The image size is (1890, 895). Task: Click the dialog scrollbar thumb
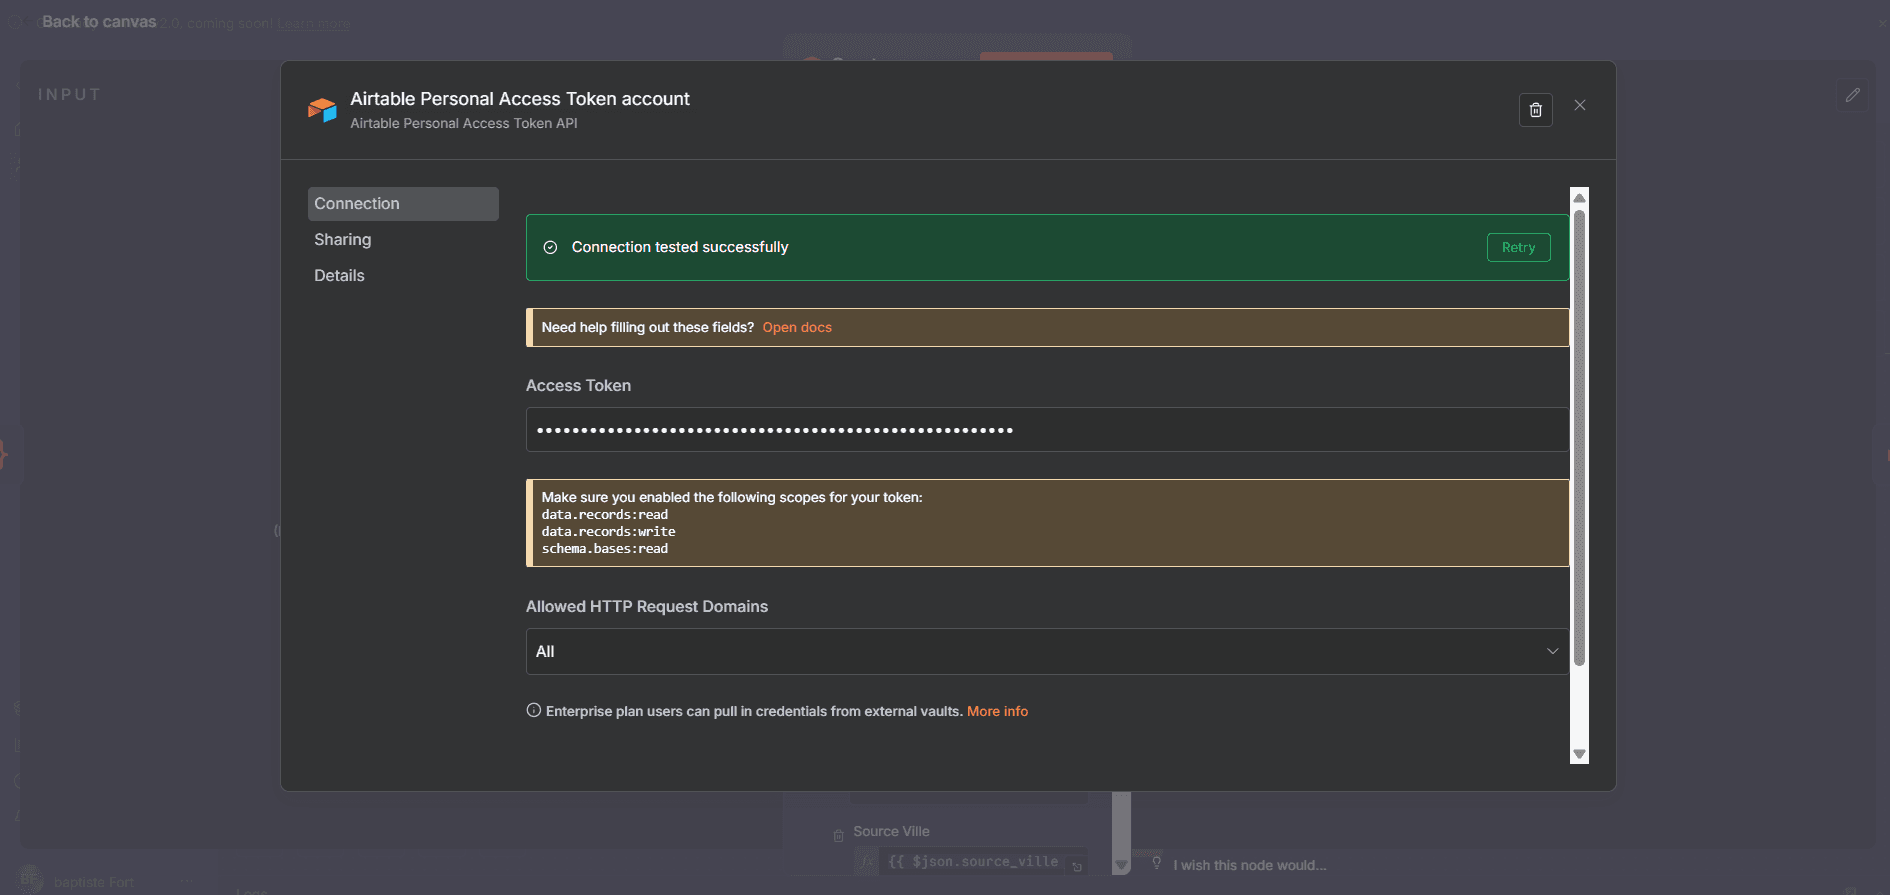[x=1579, y=437]
